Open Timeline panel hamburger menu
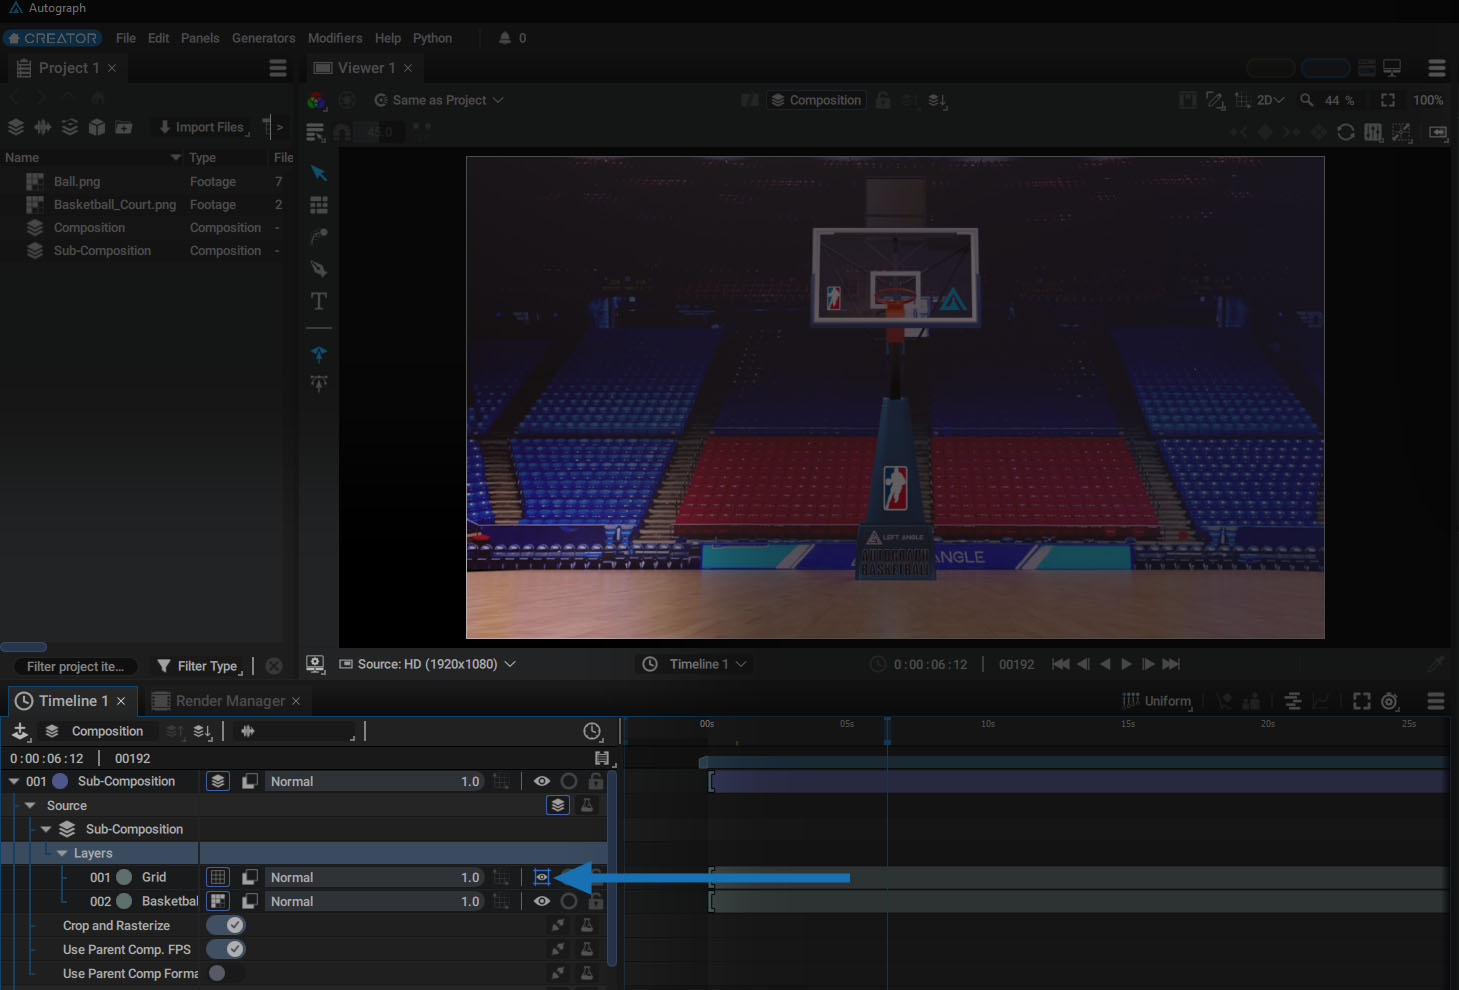1459x990 pixels. point(1436,701)
